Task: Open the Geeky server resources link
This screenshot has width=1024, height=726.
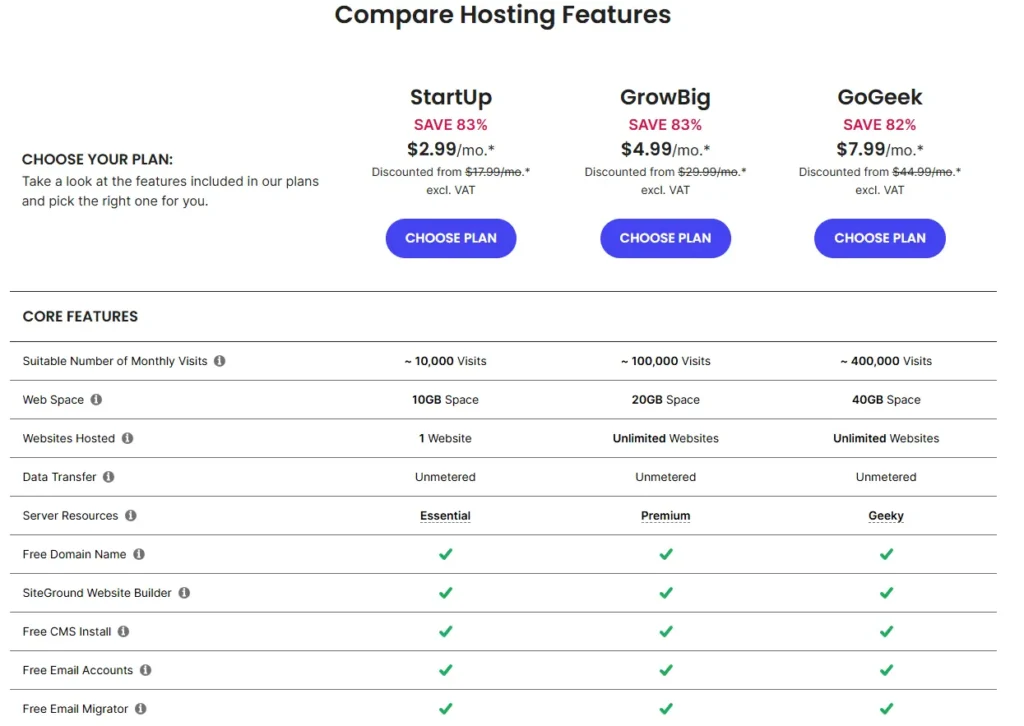Action: click(x=886, y=516)
